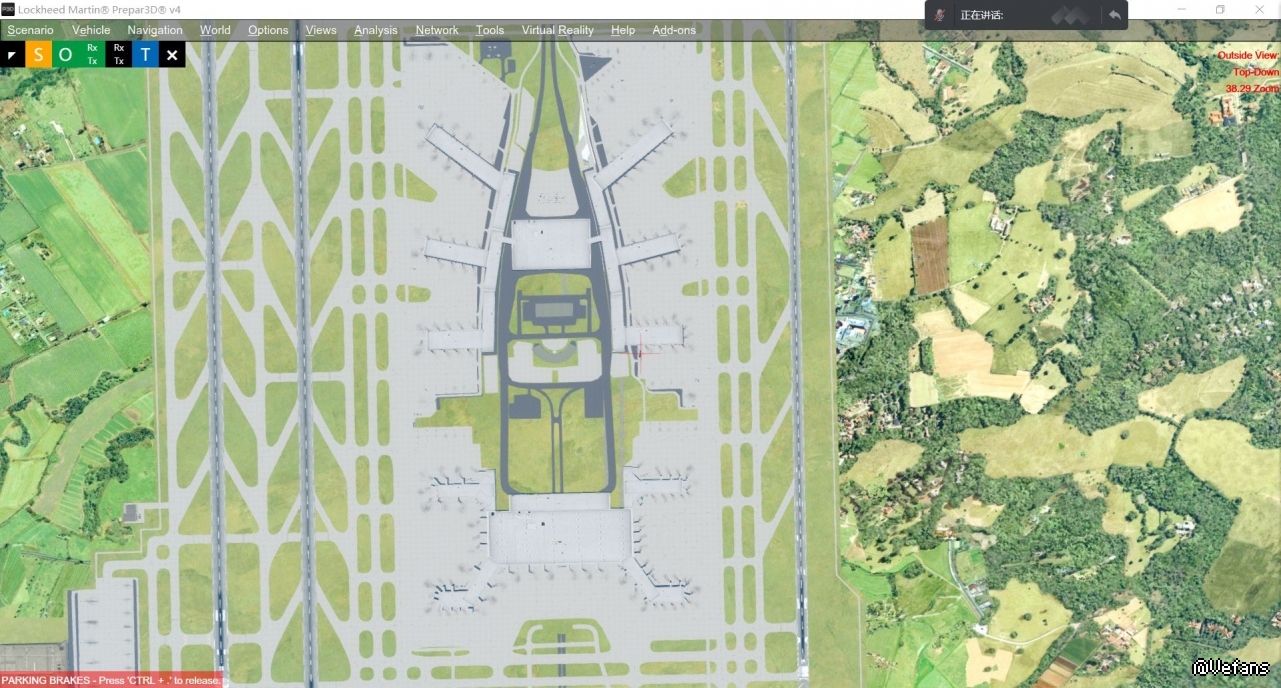Open the Vehicle menu

click(91, 30)
